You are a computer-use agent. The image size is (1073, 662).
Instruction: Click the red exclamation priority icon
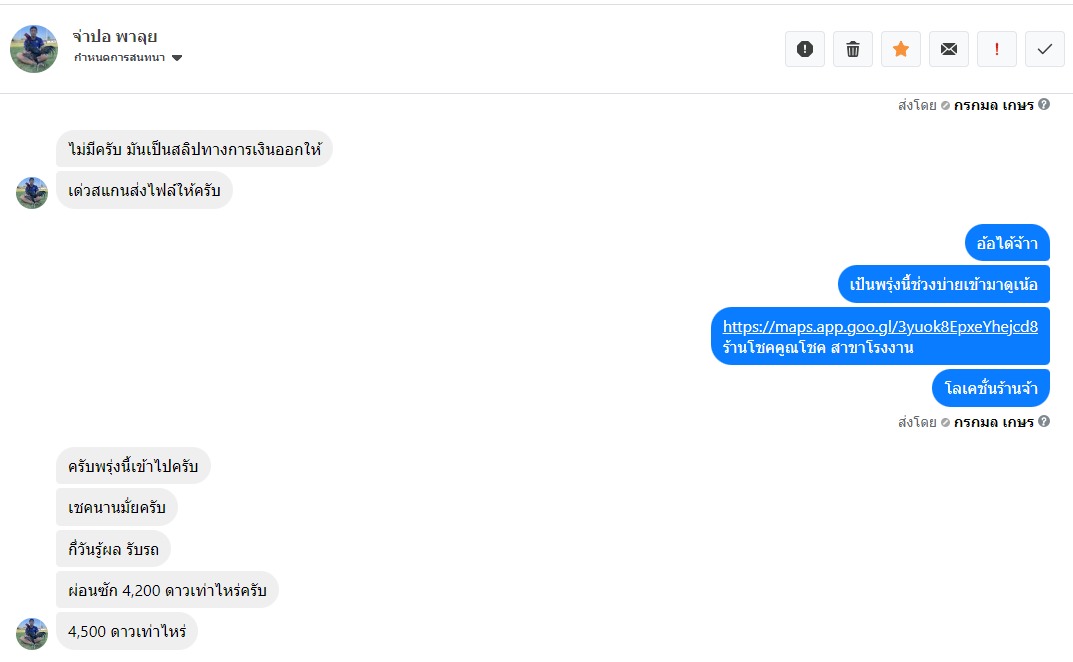click(x=997, y=49)
